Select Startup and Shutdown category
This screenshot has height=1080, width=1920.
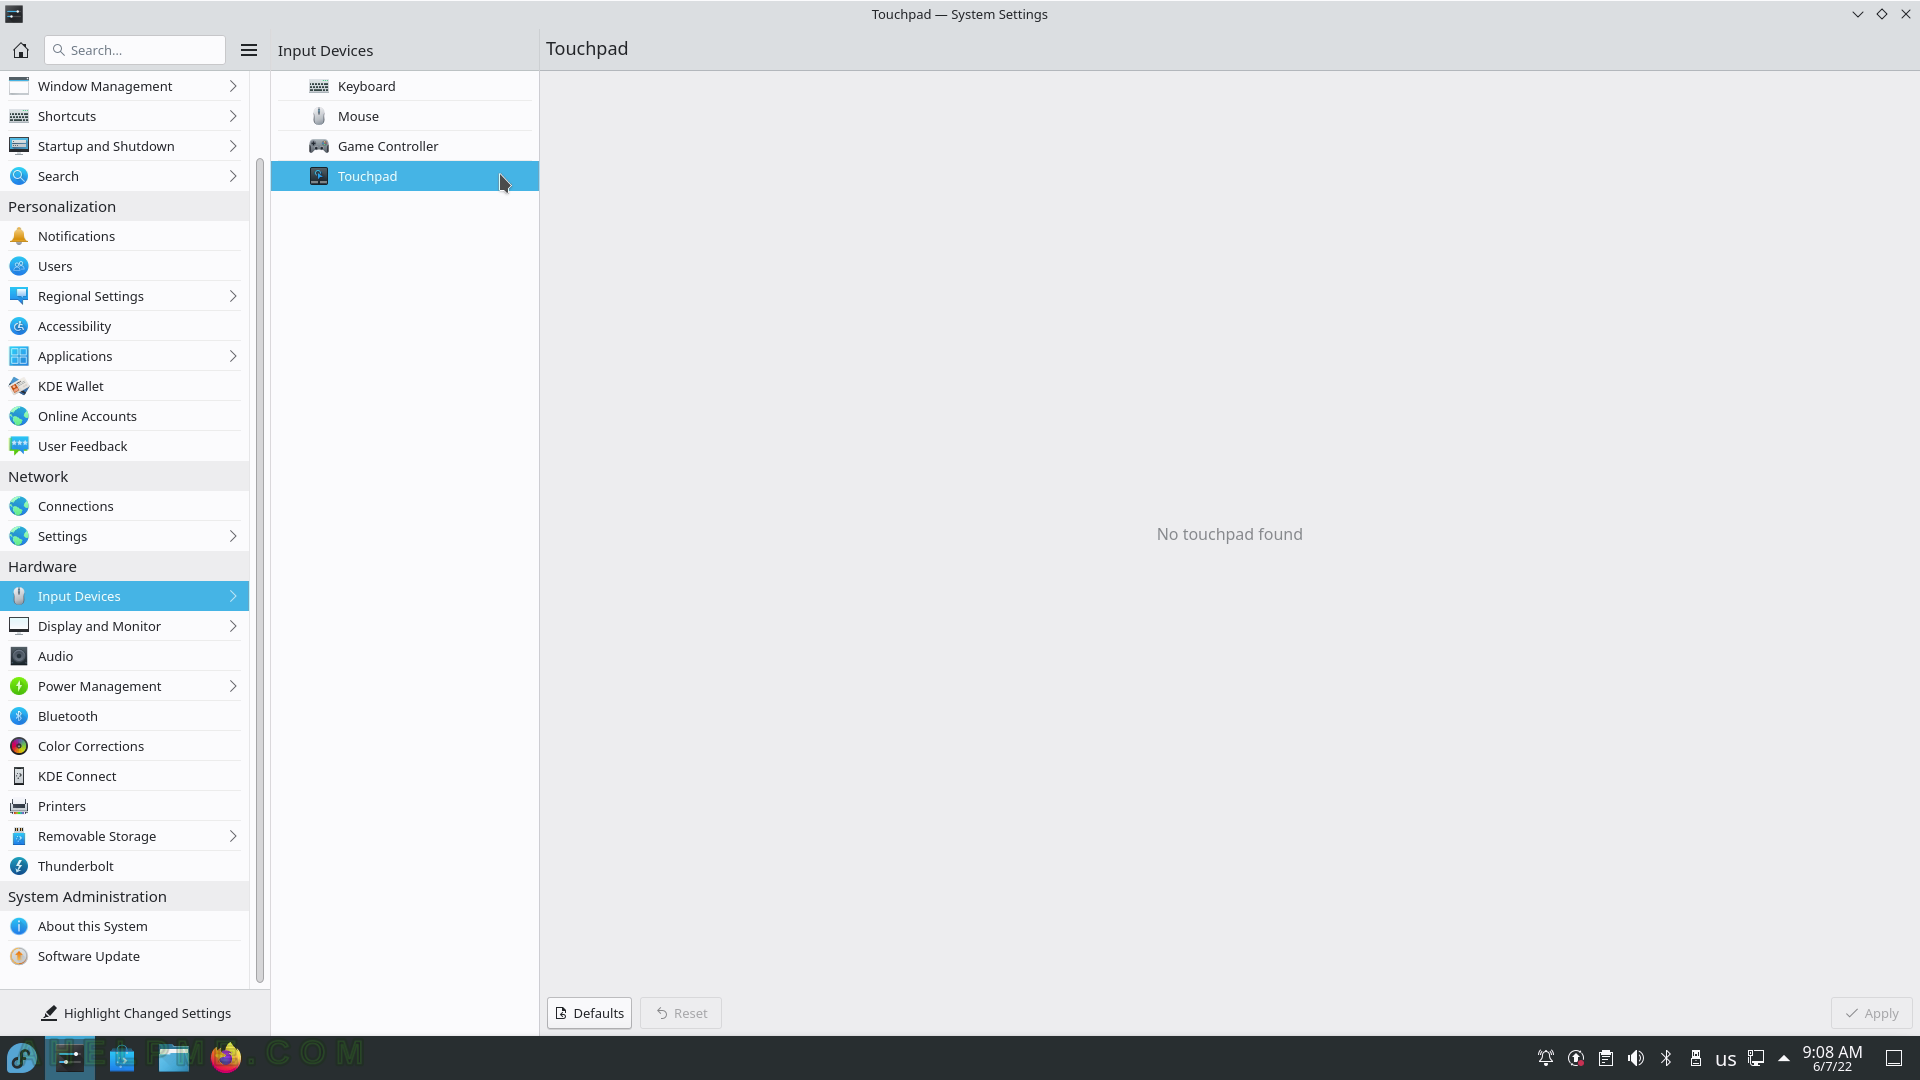[x=124, y=146]
